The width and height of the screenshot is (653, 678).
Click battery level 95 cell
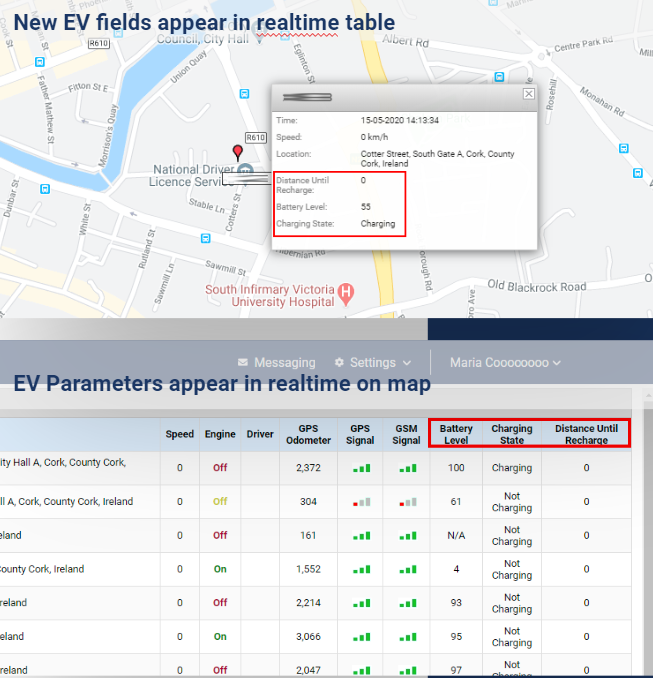[456, 636]
